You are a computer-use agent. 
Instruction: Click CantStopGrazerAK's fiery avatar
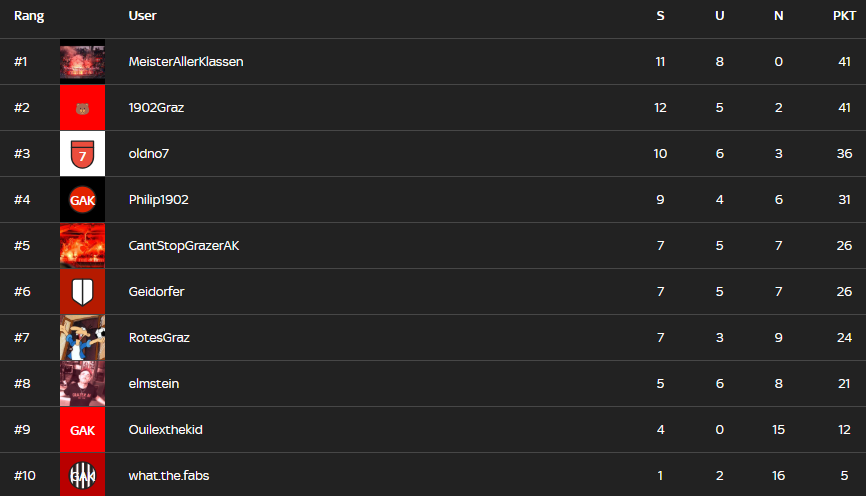[82, 246]
